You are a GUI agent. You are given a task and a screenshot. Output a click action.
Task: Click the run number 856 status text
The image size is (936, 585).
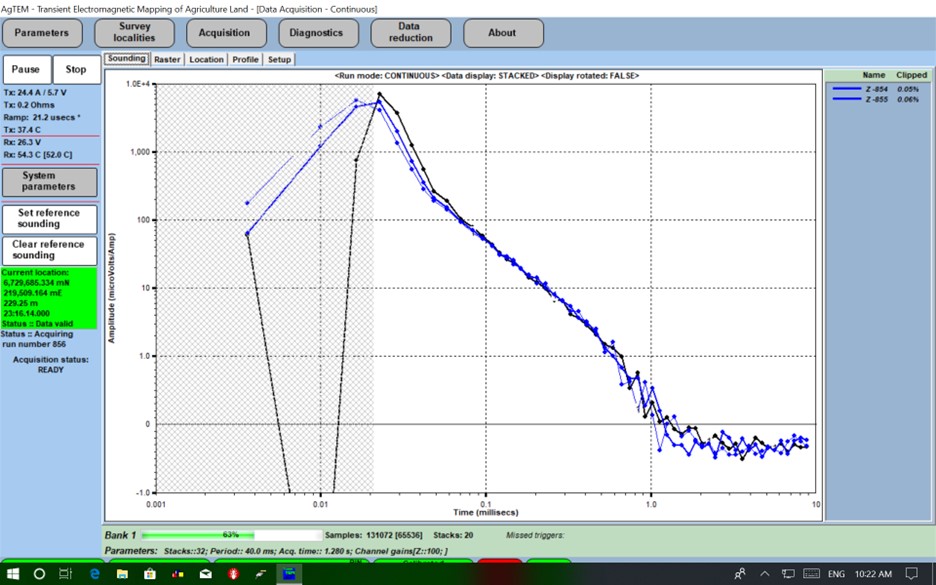coord(34,344)
